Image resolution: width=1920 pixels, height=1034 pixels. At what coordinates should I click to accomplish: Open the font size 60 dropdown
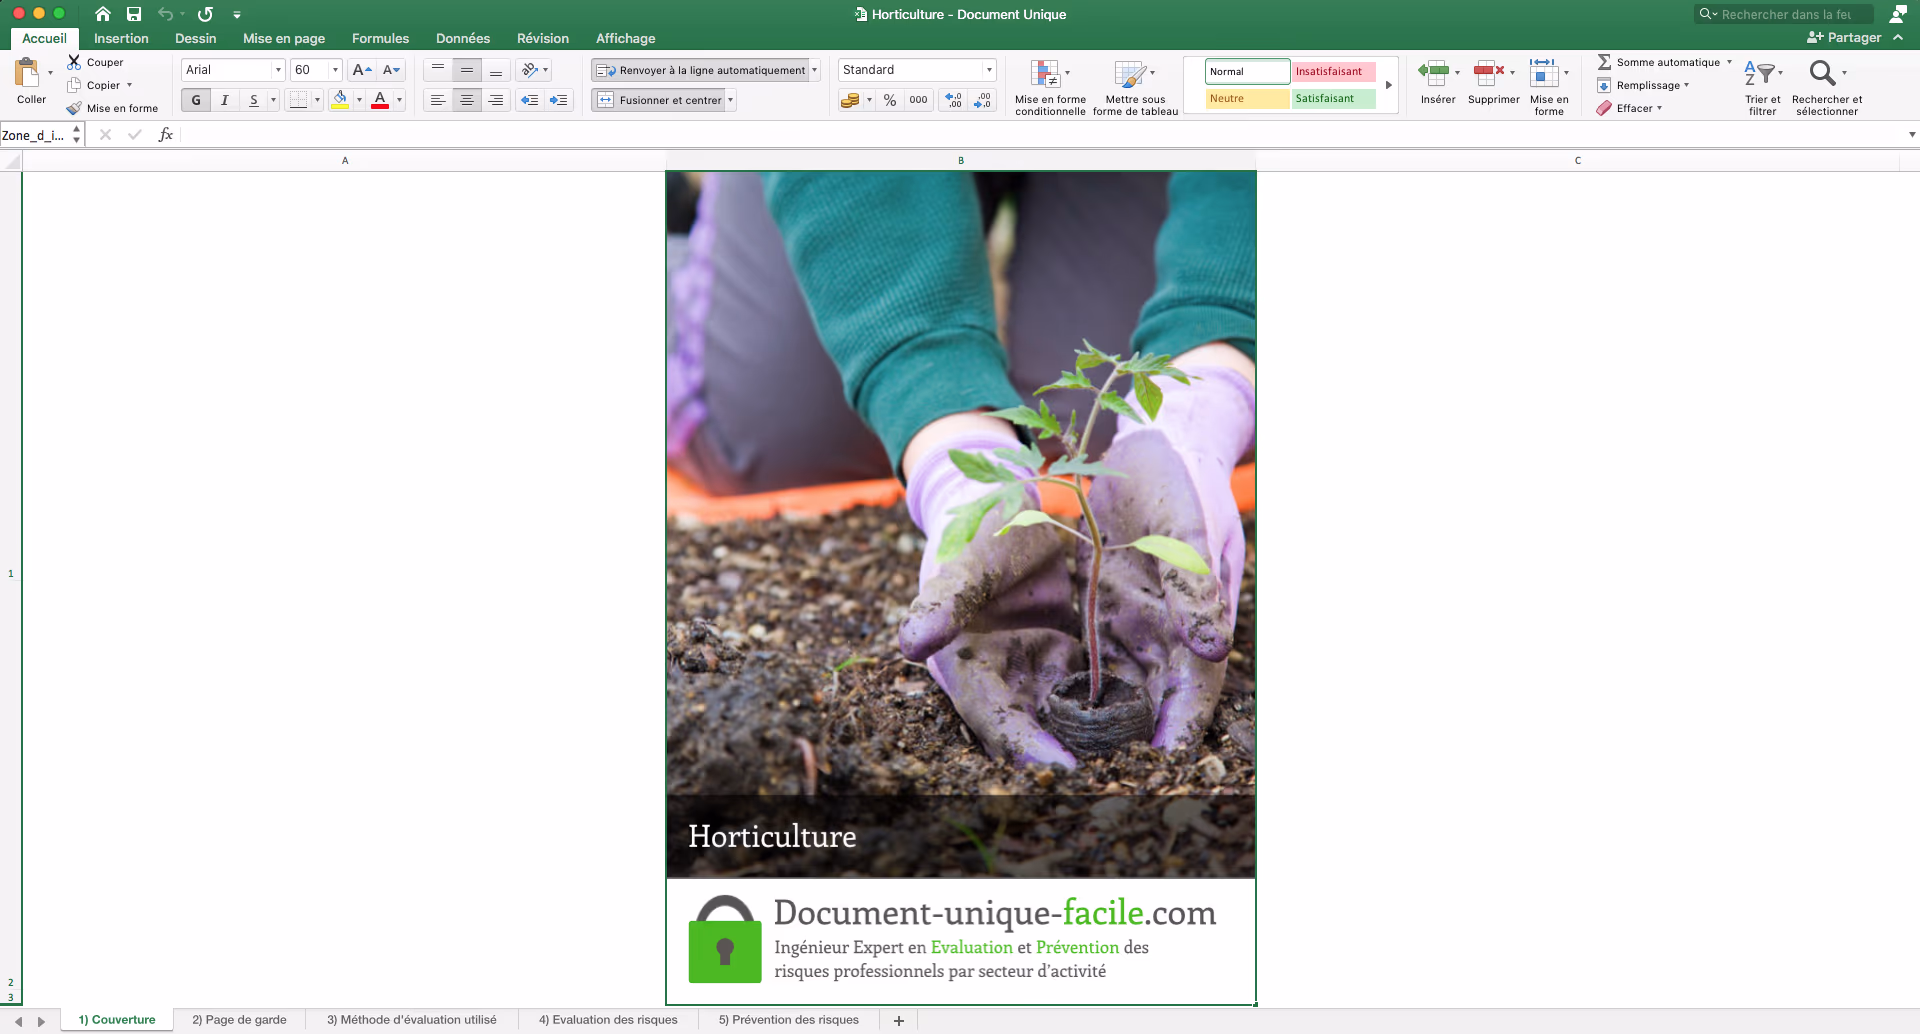(x=335, y=70)
